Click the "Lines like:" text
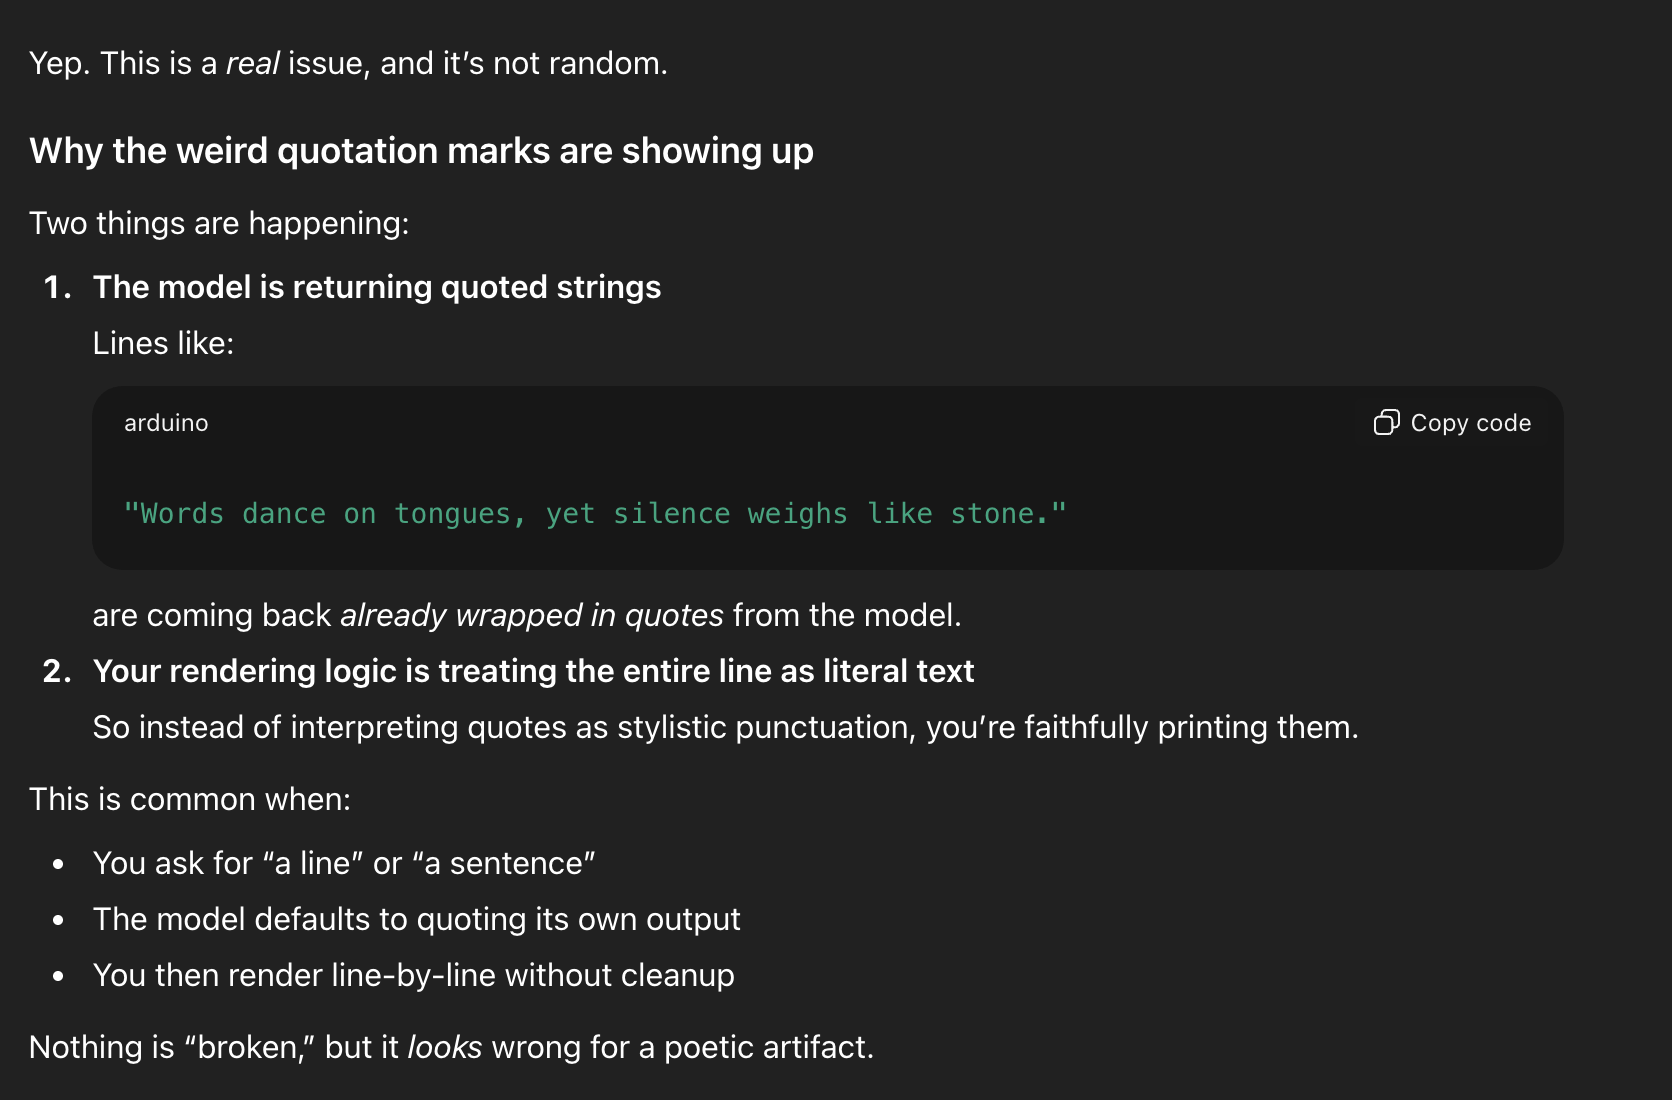Viewport: 1672px width, 1100px height. [163, 343]
